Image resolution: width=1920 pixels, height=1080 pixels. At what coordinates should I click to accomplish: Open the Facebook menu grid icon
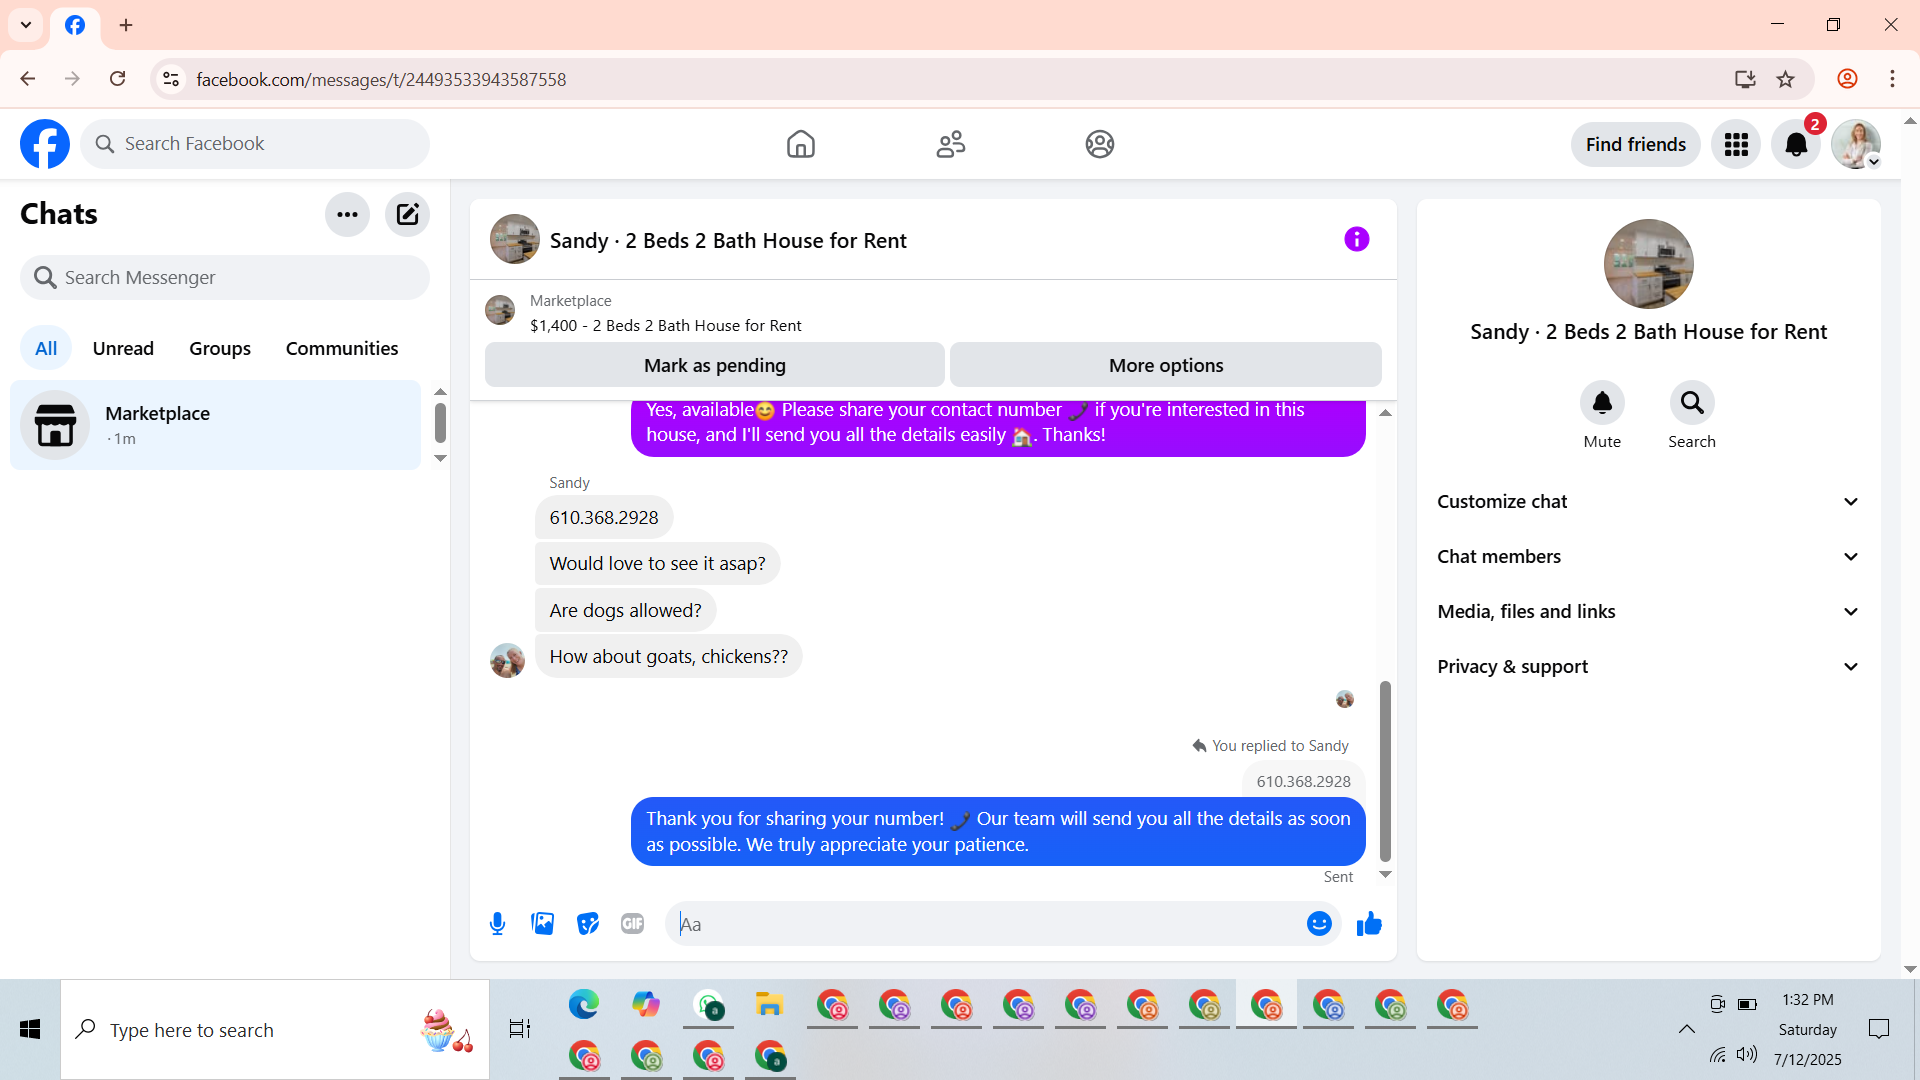tap(1736, 145)
